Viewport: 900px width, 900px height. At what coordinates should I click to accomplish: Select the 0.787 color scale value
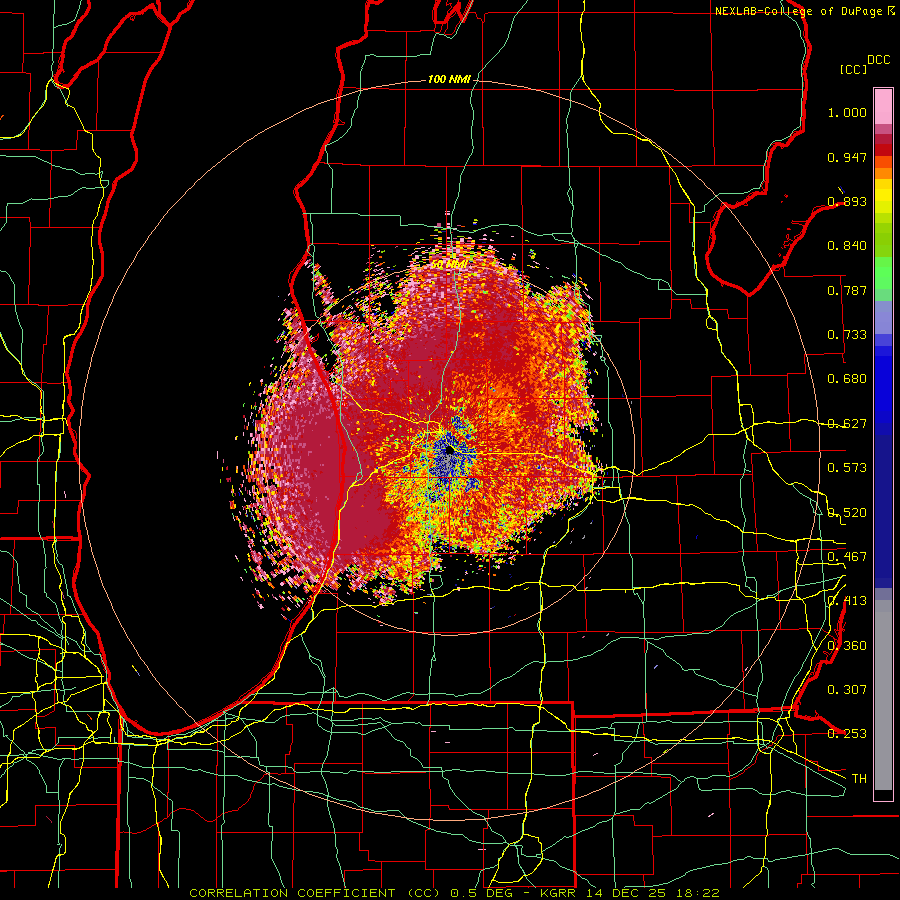click(847, 290)
